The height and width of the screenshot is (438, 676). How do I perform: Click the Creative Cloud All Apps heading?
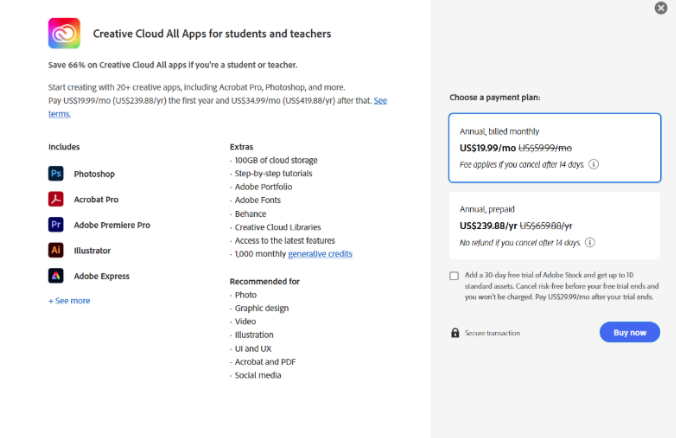(212, 34)
